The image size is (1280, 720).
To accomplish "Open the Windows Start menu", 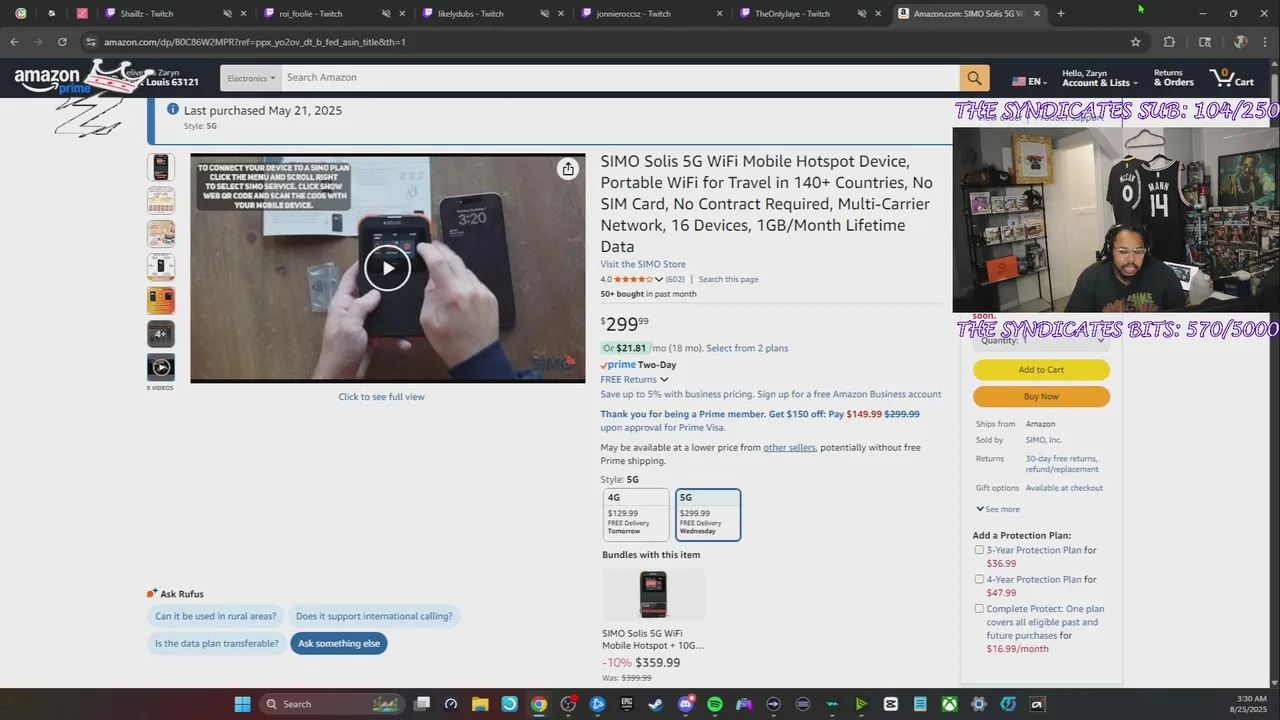I will (242, 704).
